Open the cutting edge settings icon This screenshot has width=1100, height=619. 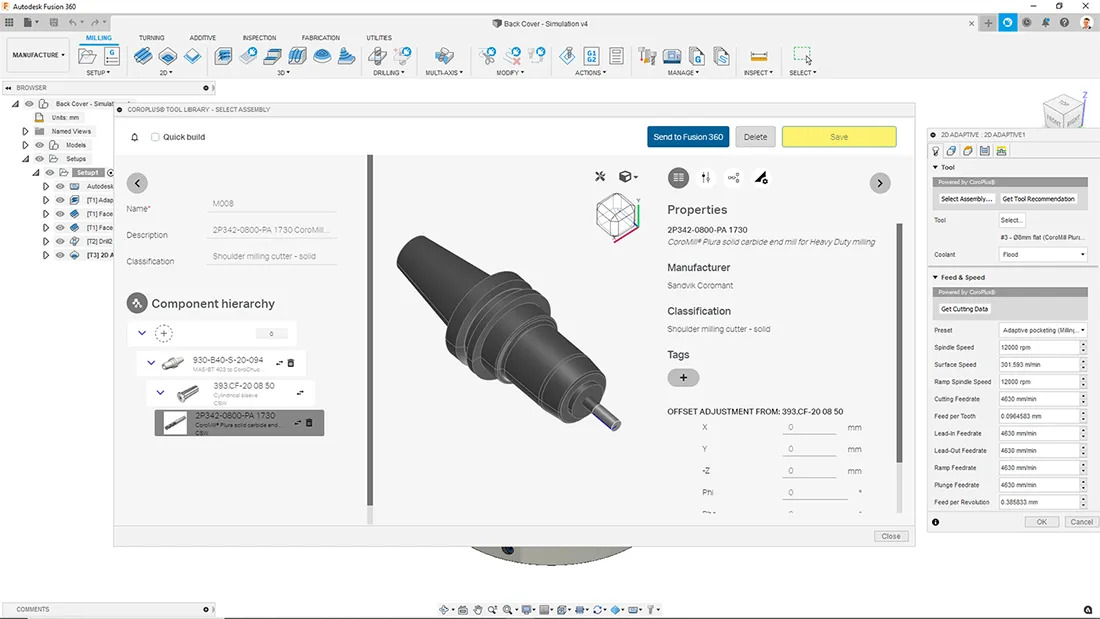(761, 178)
